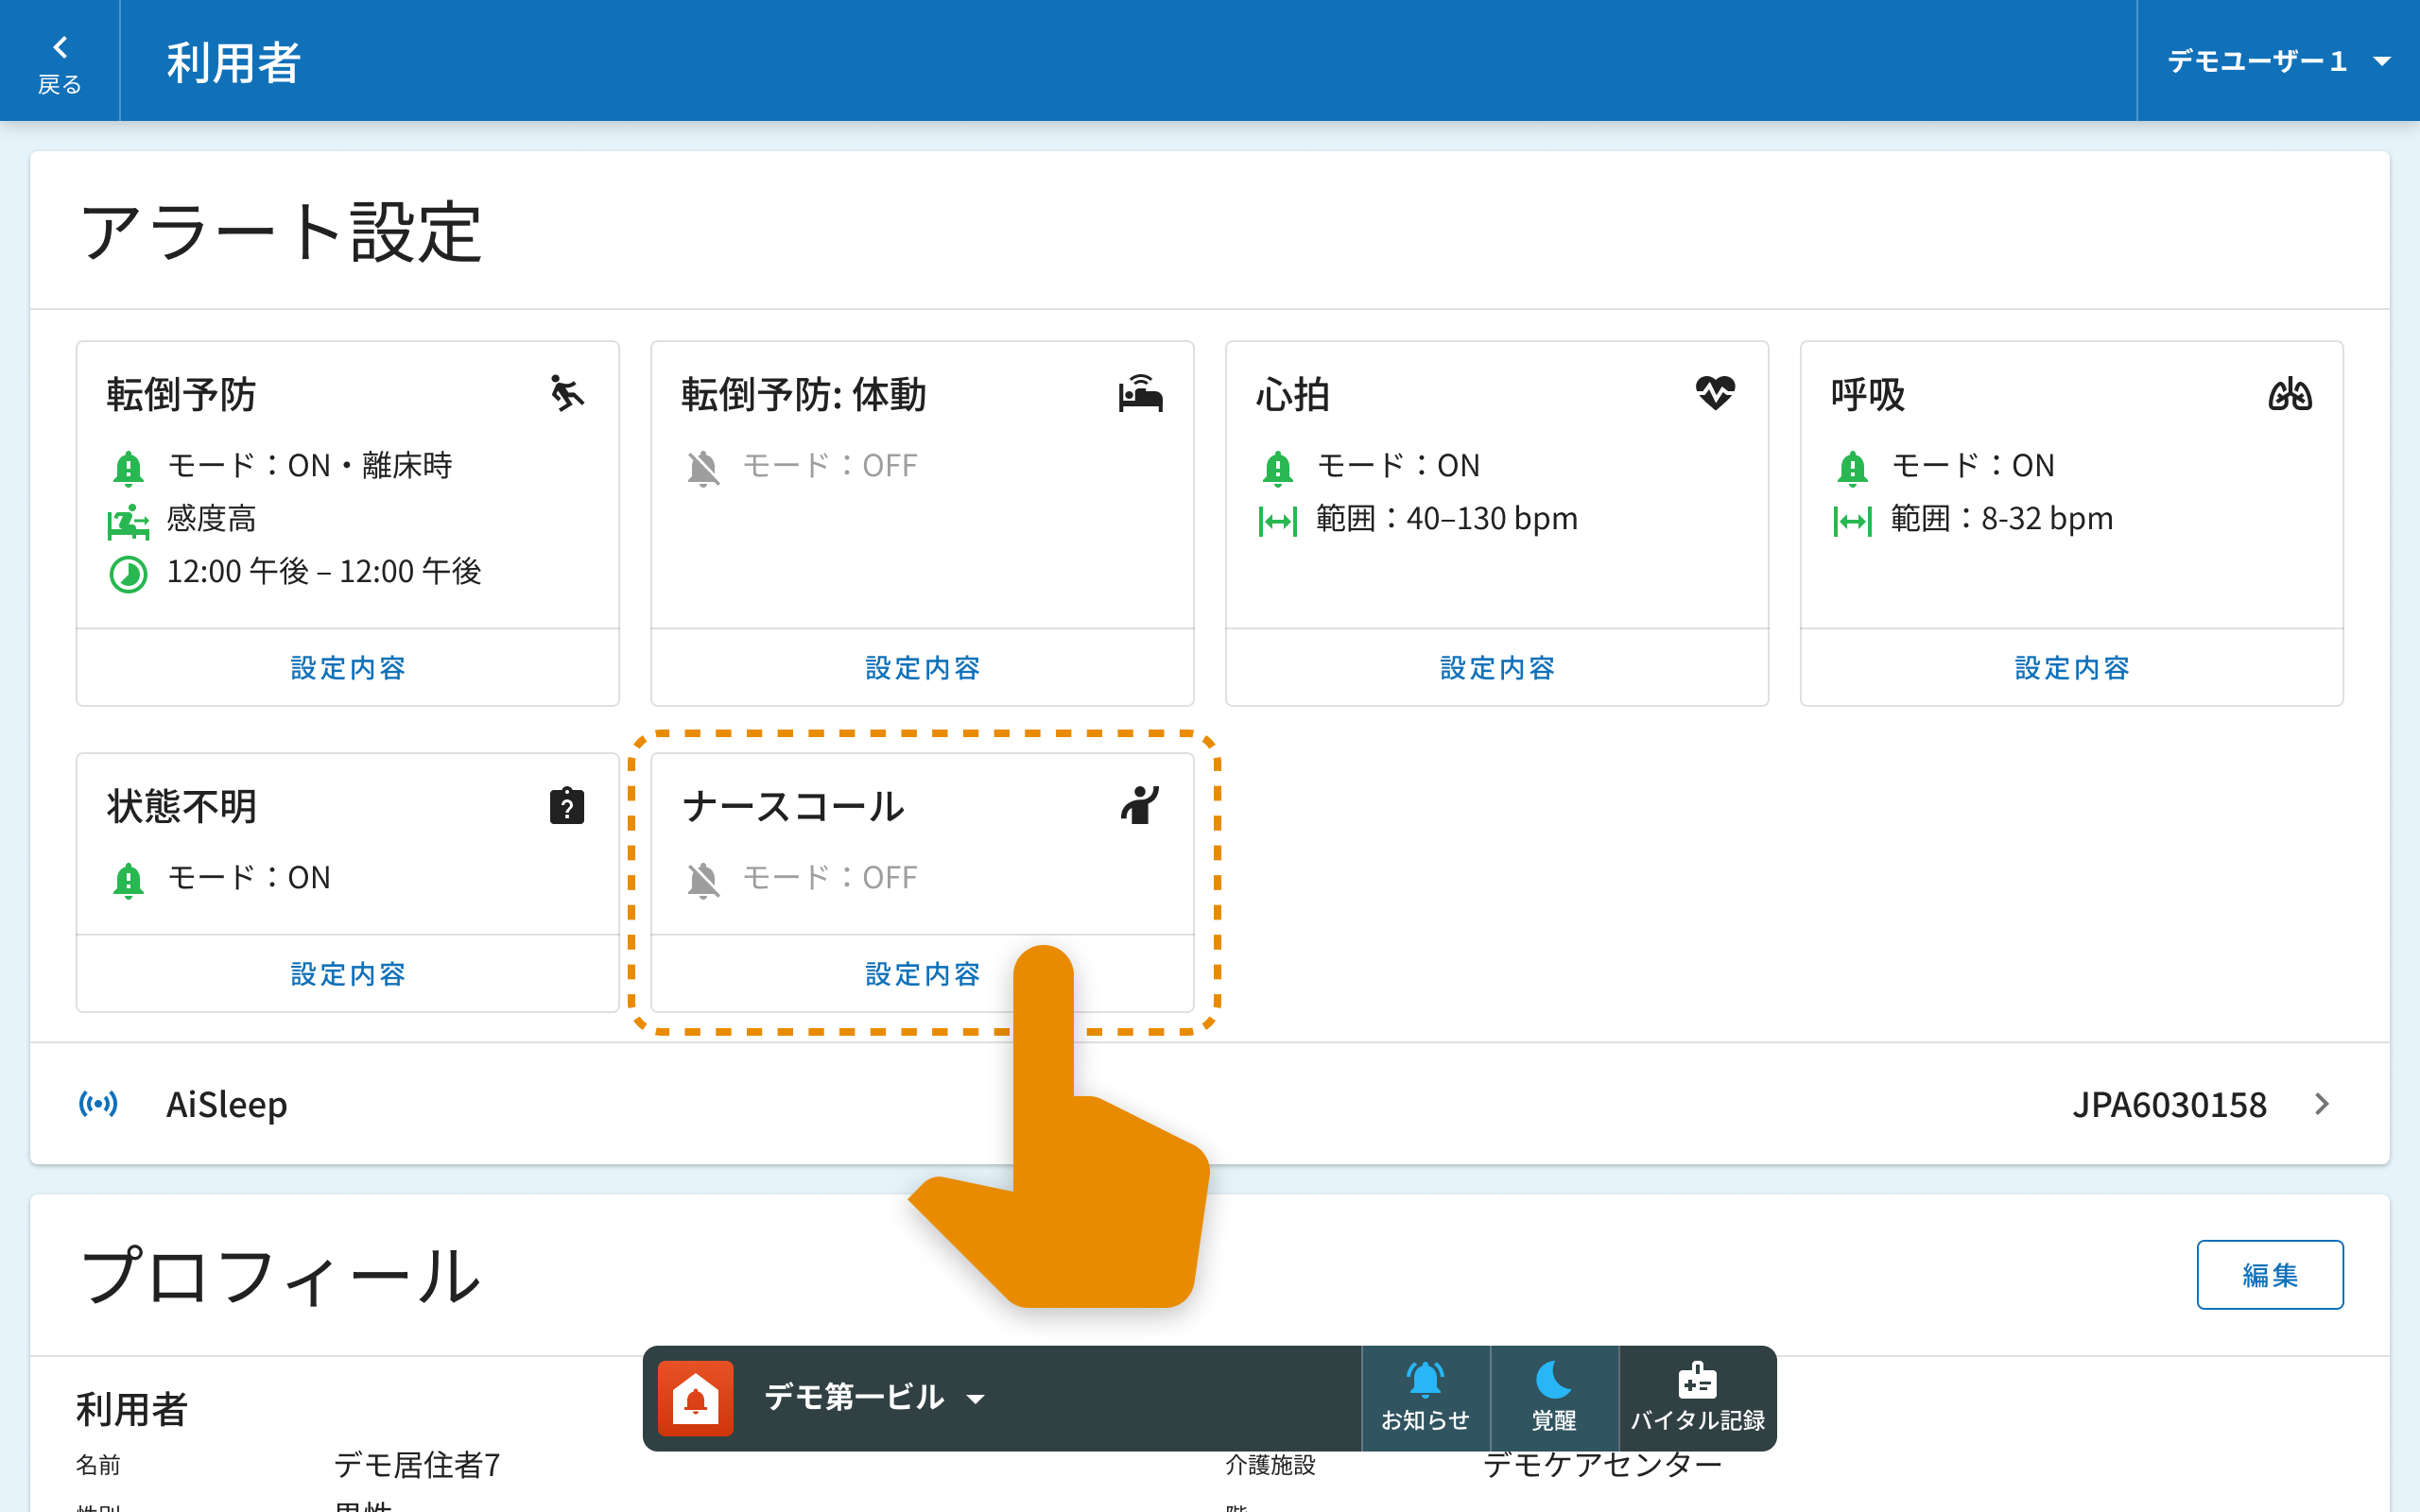Image resolution: width=2420 pixels, height=1512 pixels.
Task: Click the falling person icon on 転倒予防 card
Action: coord(567,394)
